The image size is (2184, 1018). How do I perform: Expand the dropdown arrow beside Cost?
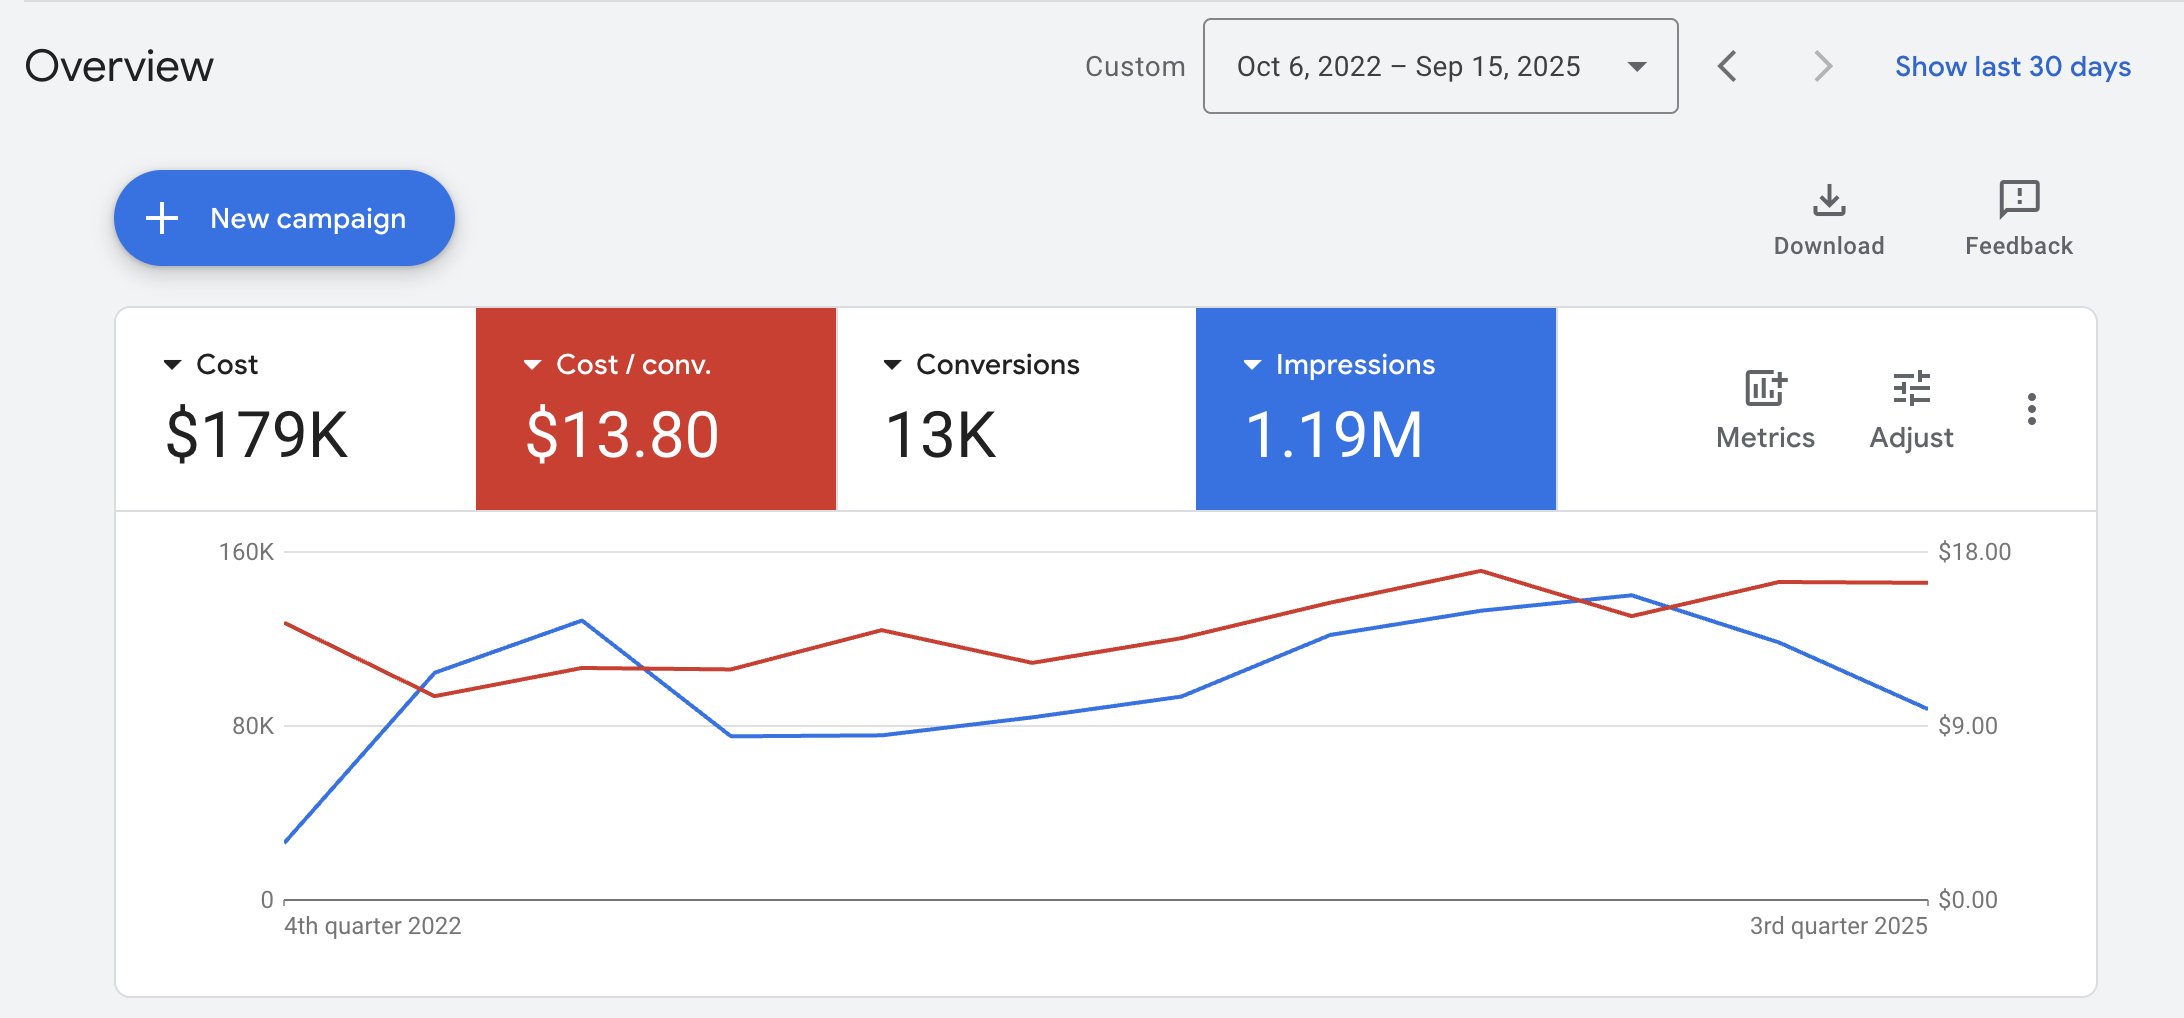point(173,365)
